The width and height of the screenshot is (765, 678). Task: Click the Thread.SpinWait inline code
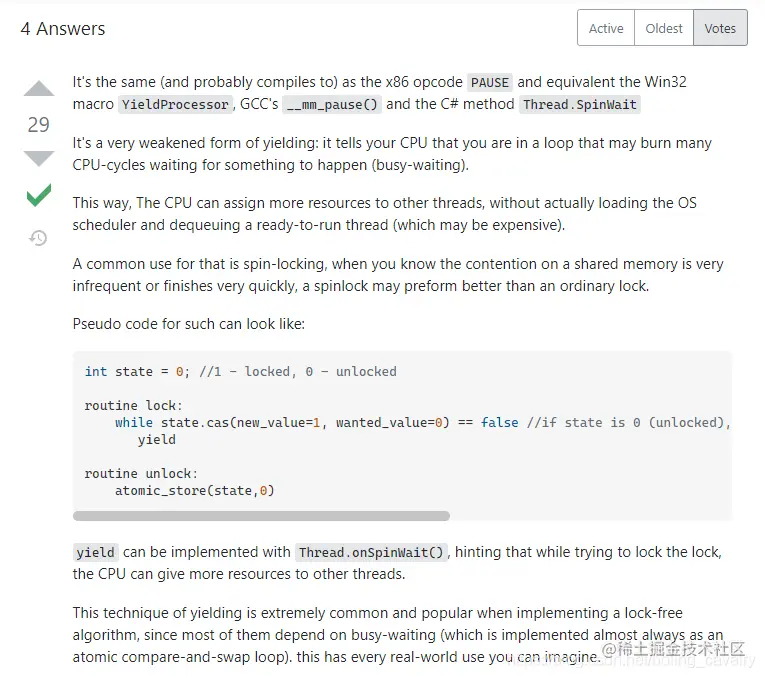coord(580,105)
